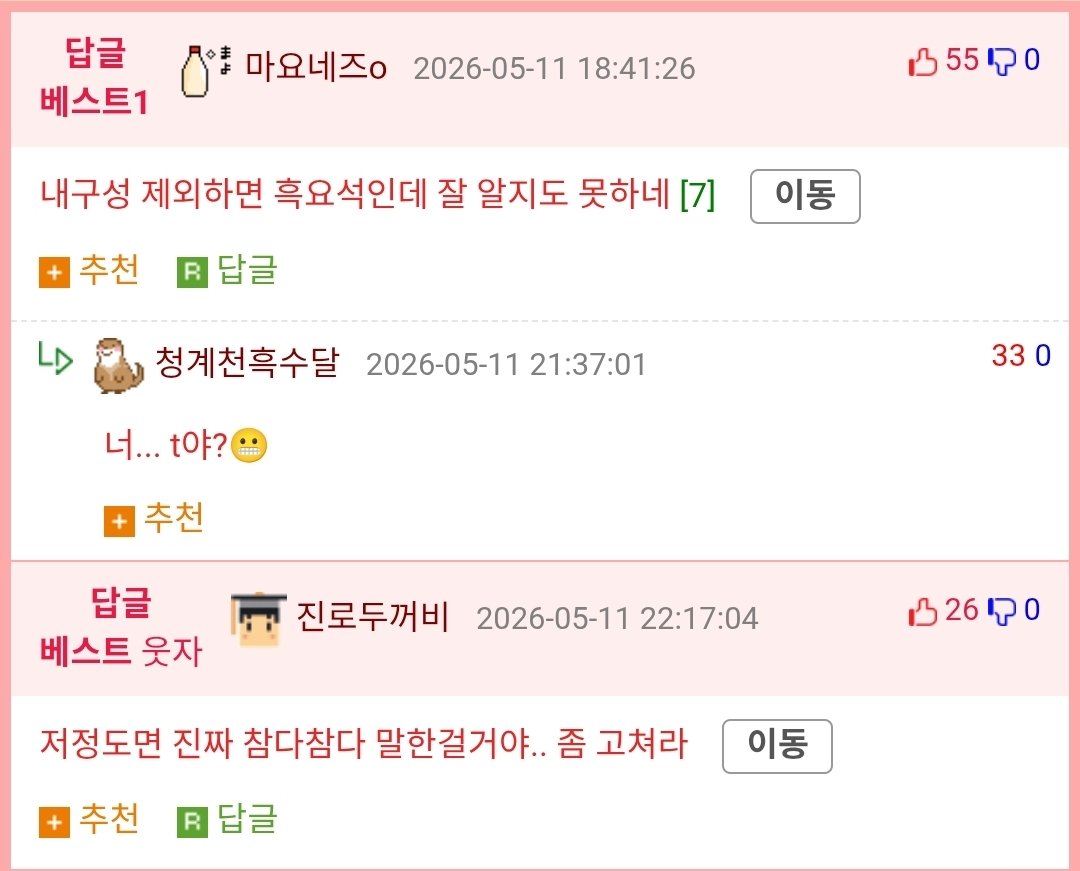1080x871 pixels.
Task: Click the thumbs-up icon on 진로두꺼비's comment
Action: (x=923, y=611)
